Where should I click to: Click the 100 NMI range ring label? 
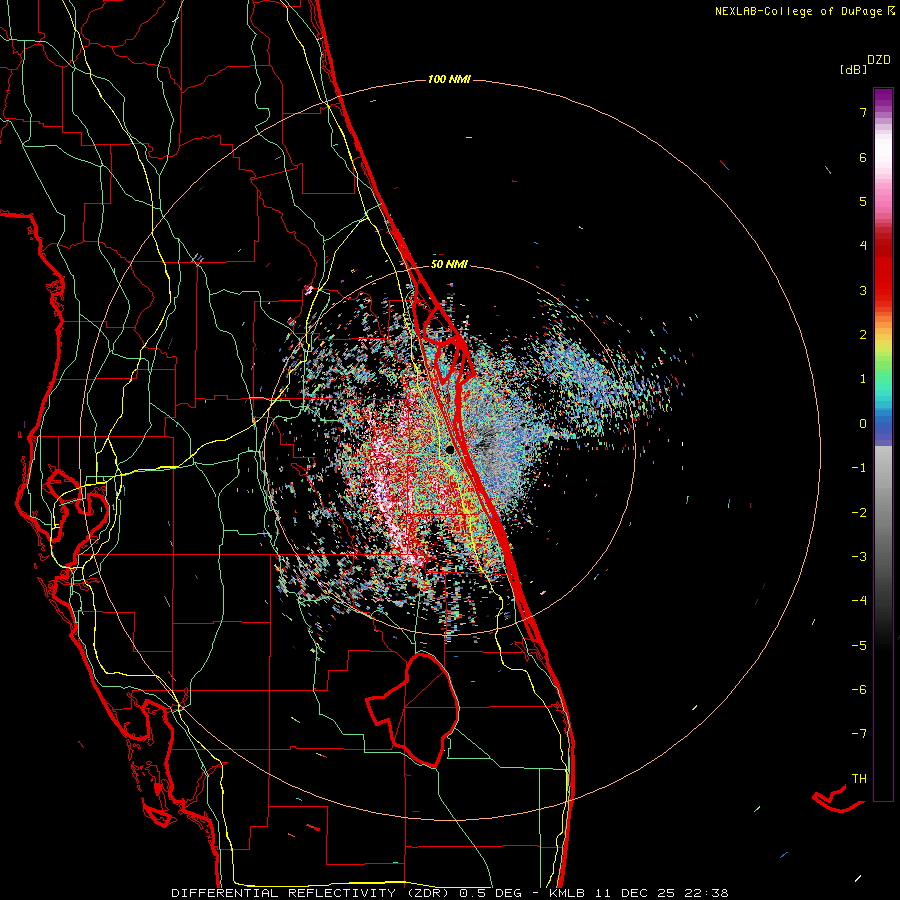[449, 79]
